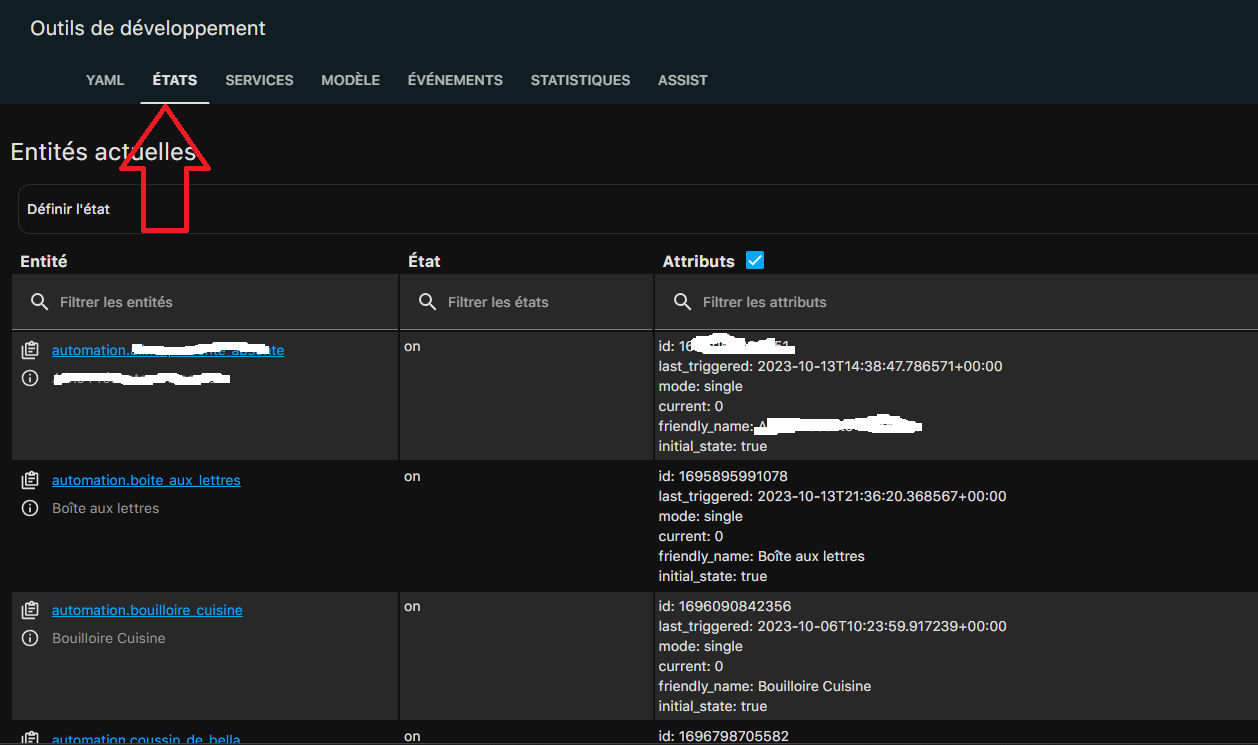The image size is (1258, 745).
Task: Open info icon beside Bouilloire Cuisine
Action: (30, 638)
